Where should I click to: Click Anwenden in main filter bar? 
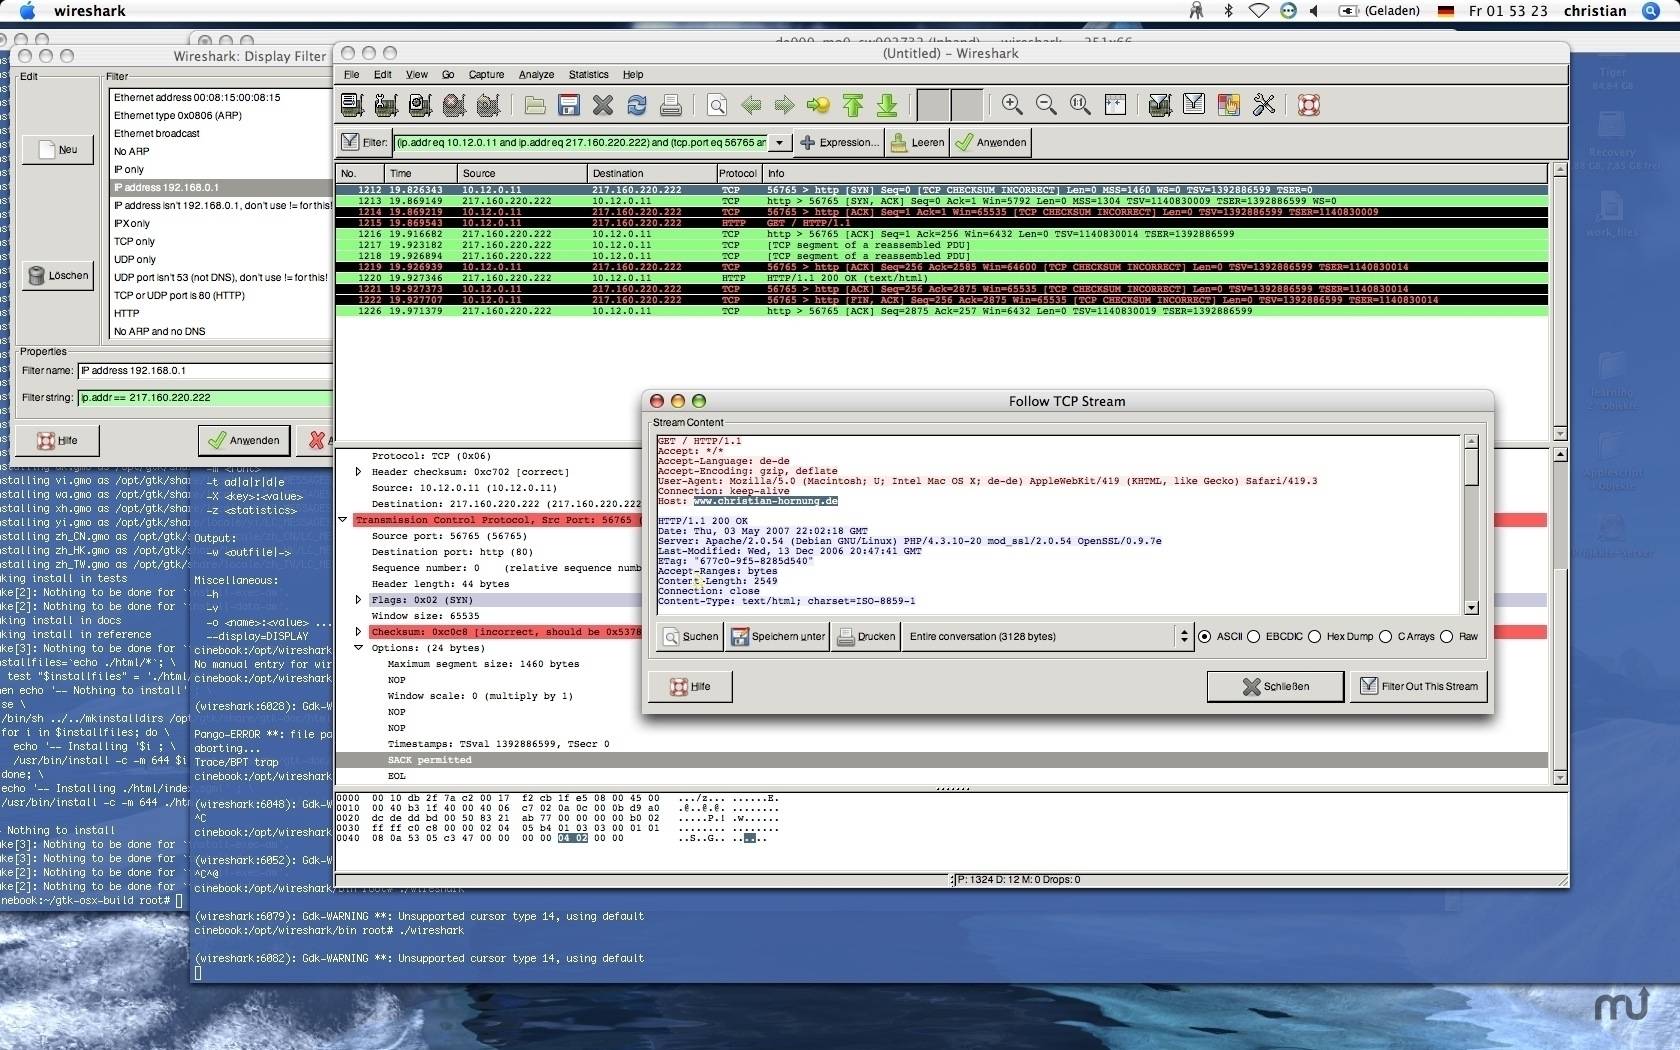point(990,143)
